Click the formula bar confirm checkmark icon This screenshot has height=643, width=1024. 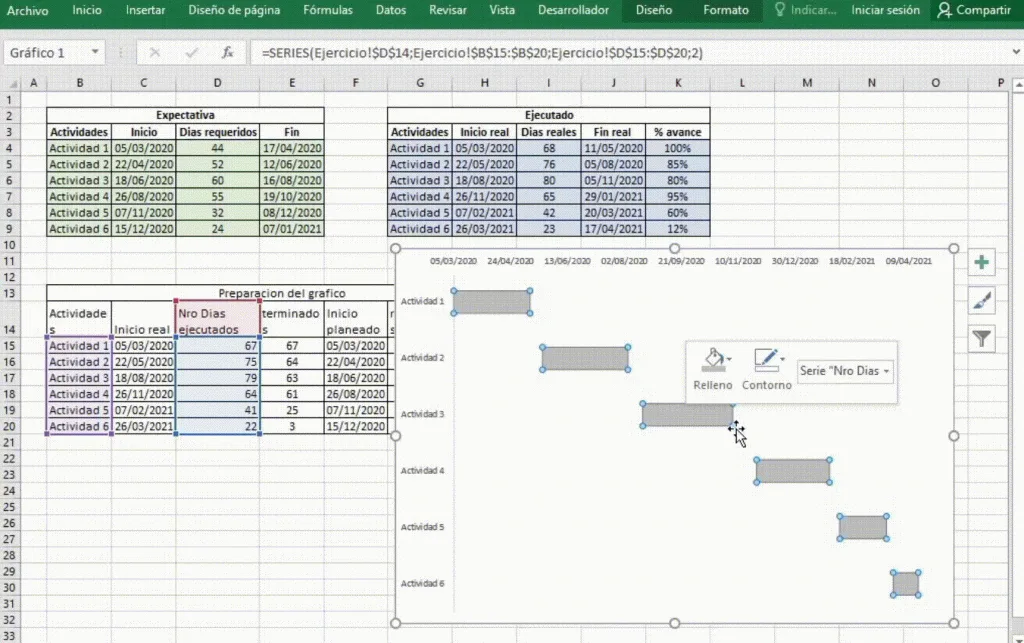coord(191,53)
